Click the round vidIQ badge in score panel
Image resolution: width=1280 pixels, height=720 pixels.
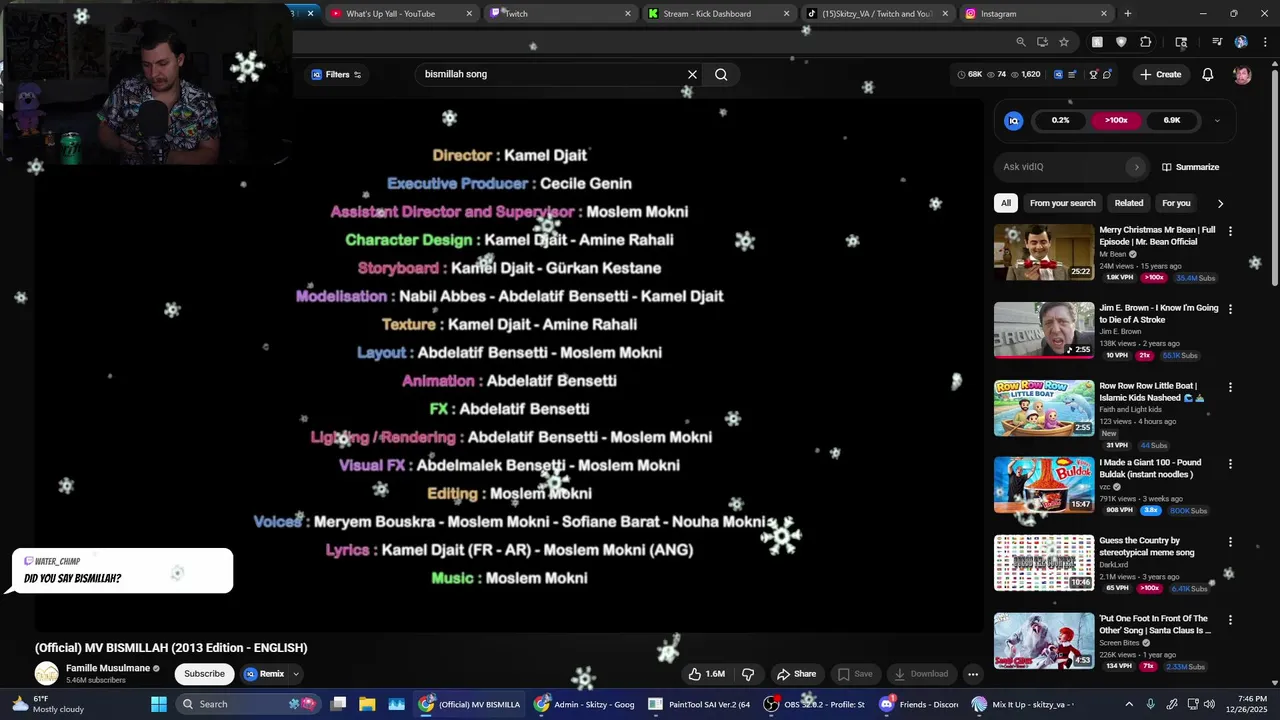coord(1013,120)
